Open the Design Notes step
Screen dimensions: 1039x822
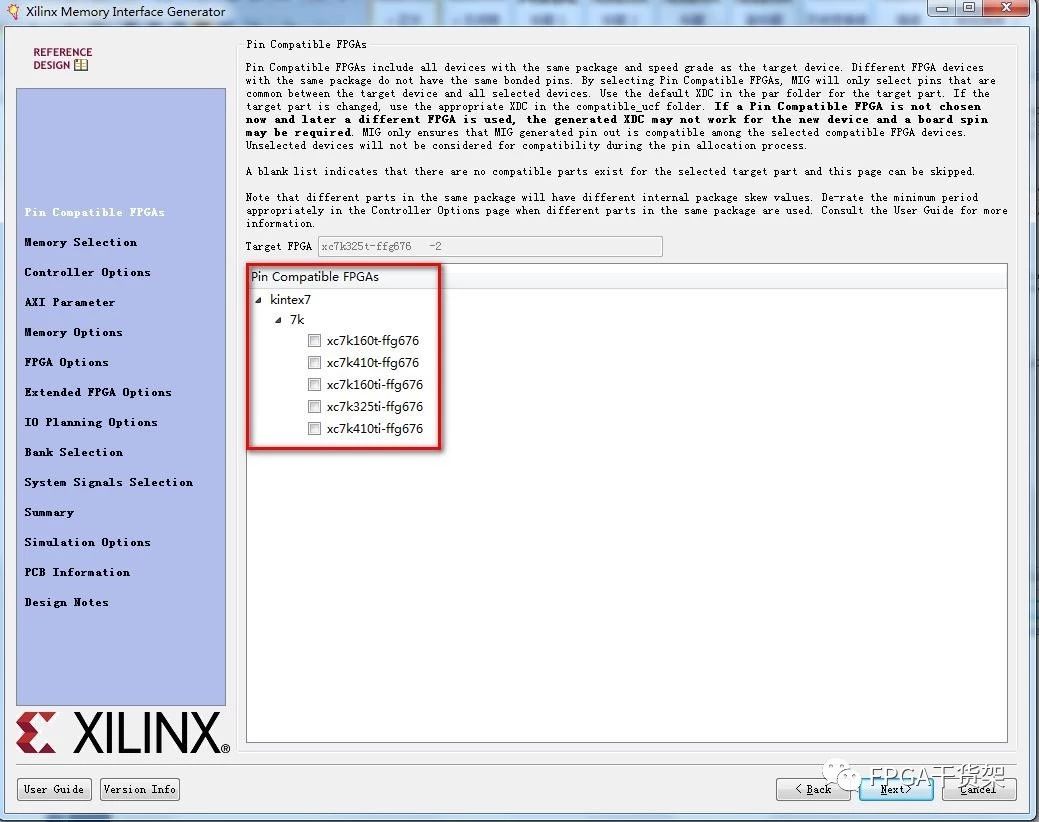(x=66, y=602)
